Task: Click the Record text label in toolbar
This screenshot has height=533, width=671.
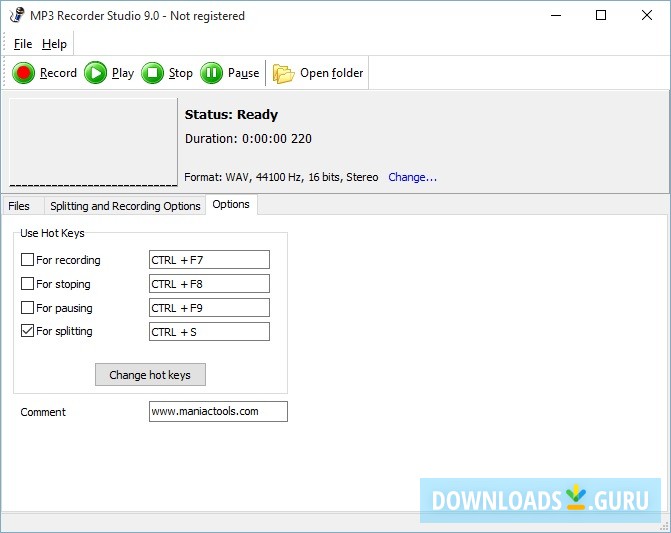Action: tap(58, 73)
